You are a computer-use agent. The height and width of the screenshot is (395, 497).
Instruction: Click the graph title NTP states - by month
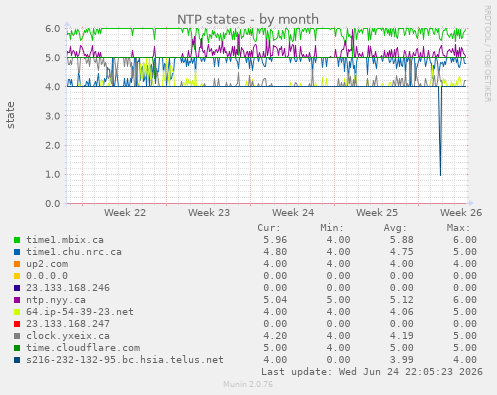[248, 19]
